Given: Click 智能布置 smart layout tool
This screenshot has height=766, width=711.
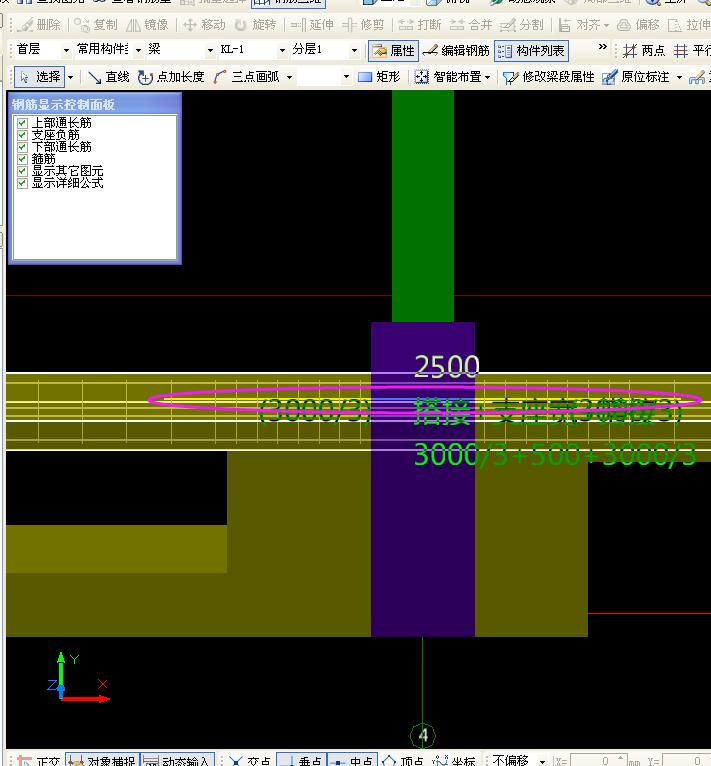Looking at the screenshot, I should pyautogui.click(x=448, y=77).
